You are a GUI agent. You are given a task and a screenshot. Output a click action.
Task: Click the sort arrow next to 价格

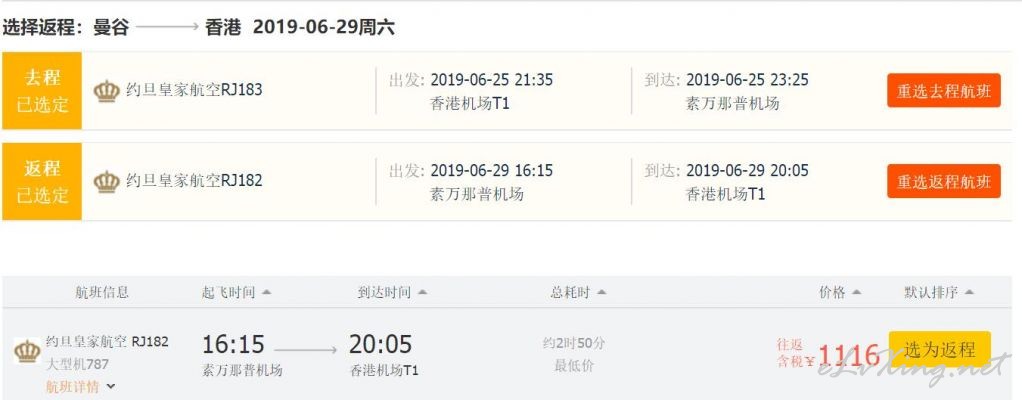click(x=856, y=293)
